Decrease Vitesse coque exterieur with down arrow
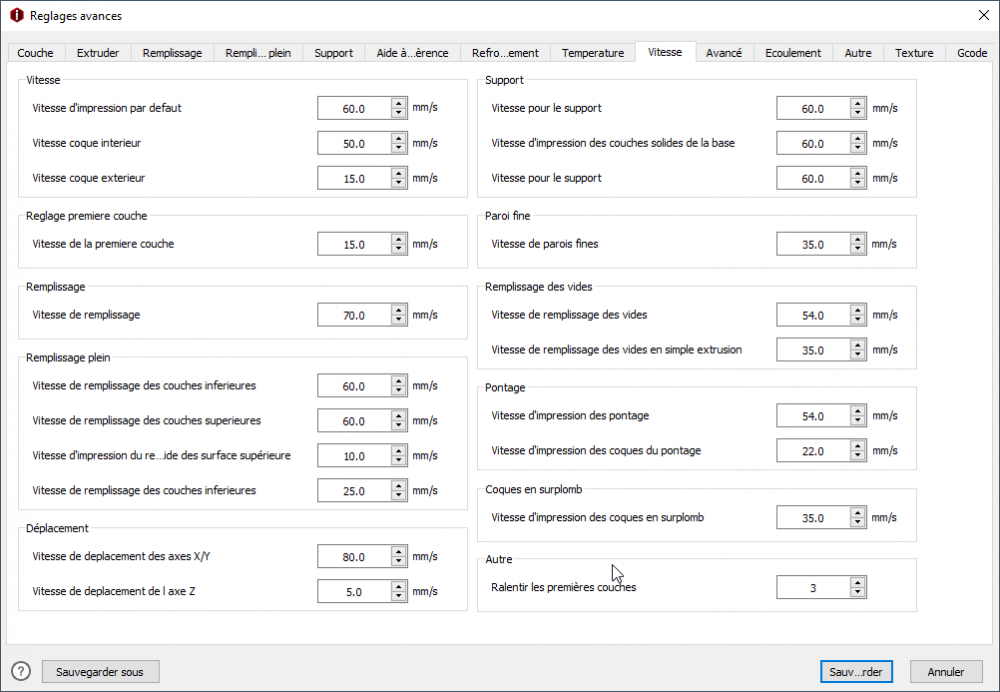This screenshot has width=1000, height=692. click(399, 183)
